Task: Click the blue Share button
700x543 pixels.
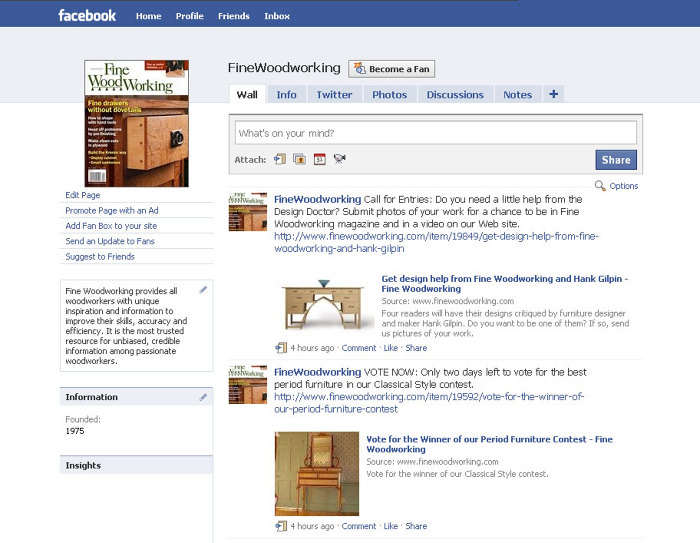Action: 616,160
